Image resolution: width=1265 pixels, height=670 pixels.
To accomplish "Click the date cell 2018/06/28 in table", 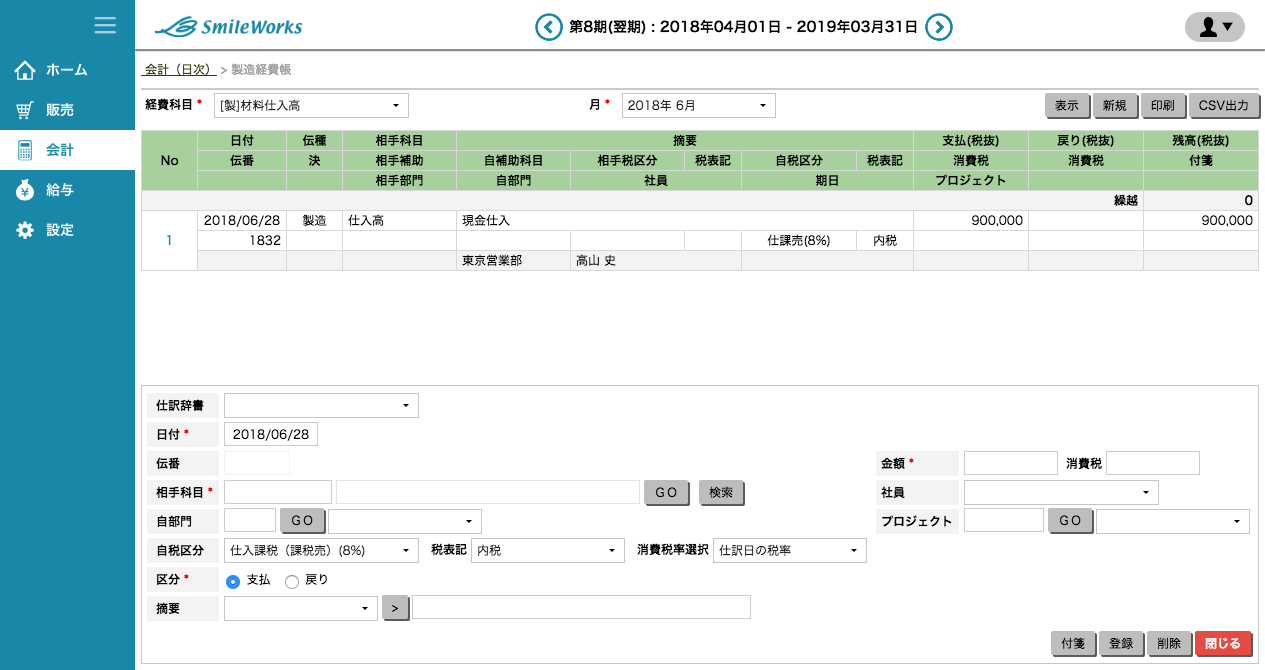I will (x=242, y=220).
